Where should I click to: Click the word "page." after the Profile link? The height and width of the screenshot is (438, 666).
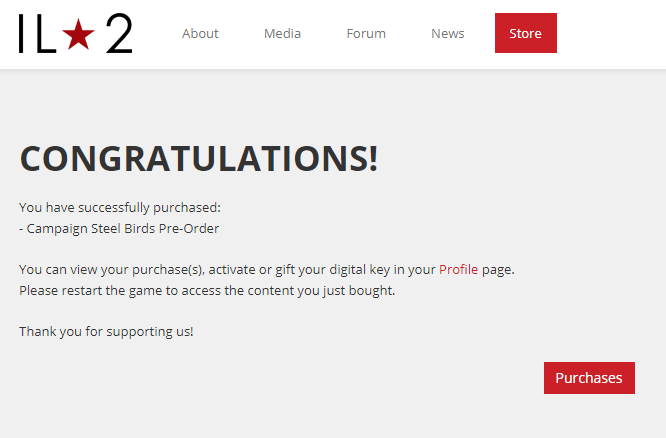[x=498, y=269]
